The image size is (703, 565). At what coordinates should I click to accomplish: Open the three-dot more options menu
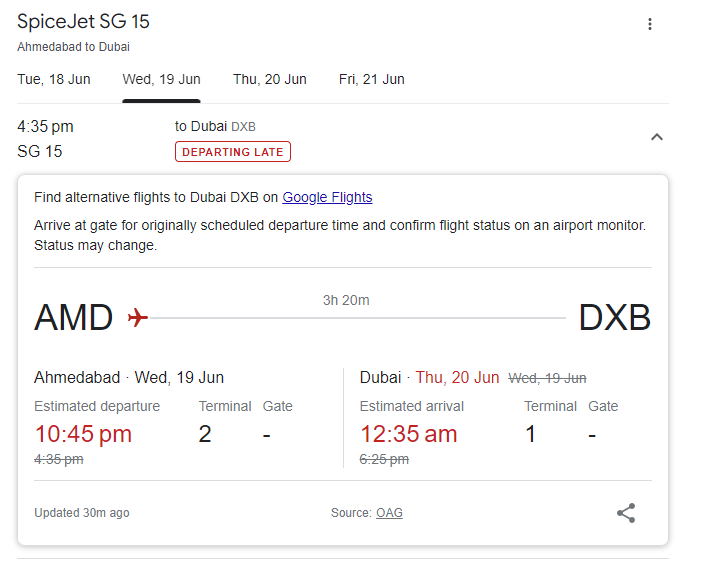point(650,24)
